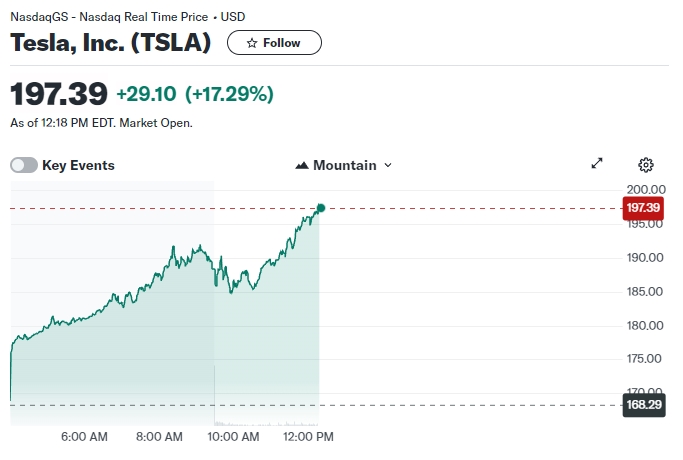Click the 6:00 AM time axis label

(84, 437)
